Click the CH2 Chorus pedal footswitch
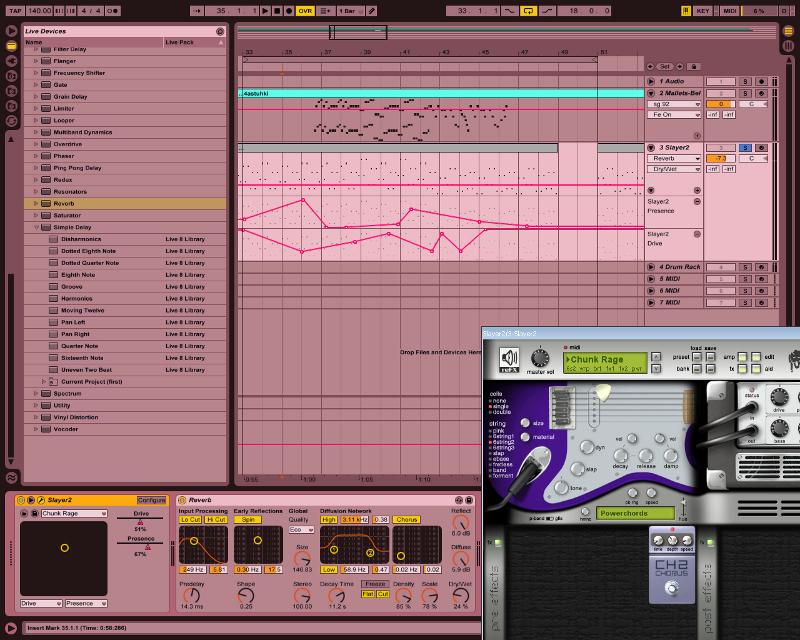Image resolution: width=800 pixels, height=640 pixels. 672,587
